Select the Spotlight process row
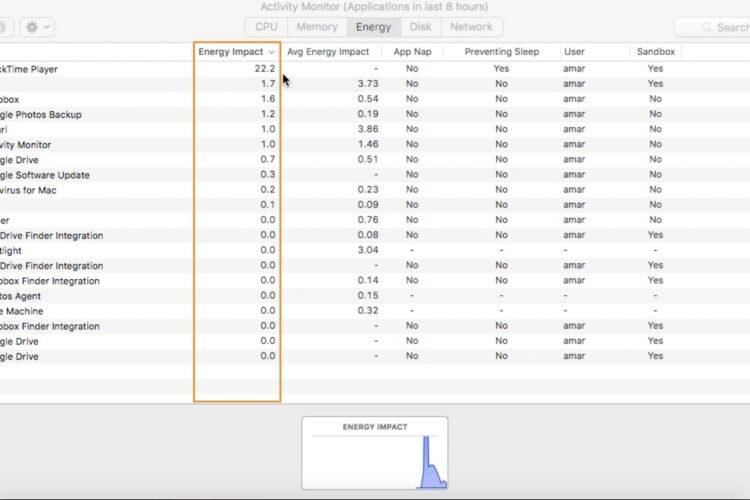 375,250
